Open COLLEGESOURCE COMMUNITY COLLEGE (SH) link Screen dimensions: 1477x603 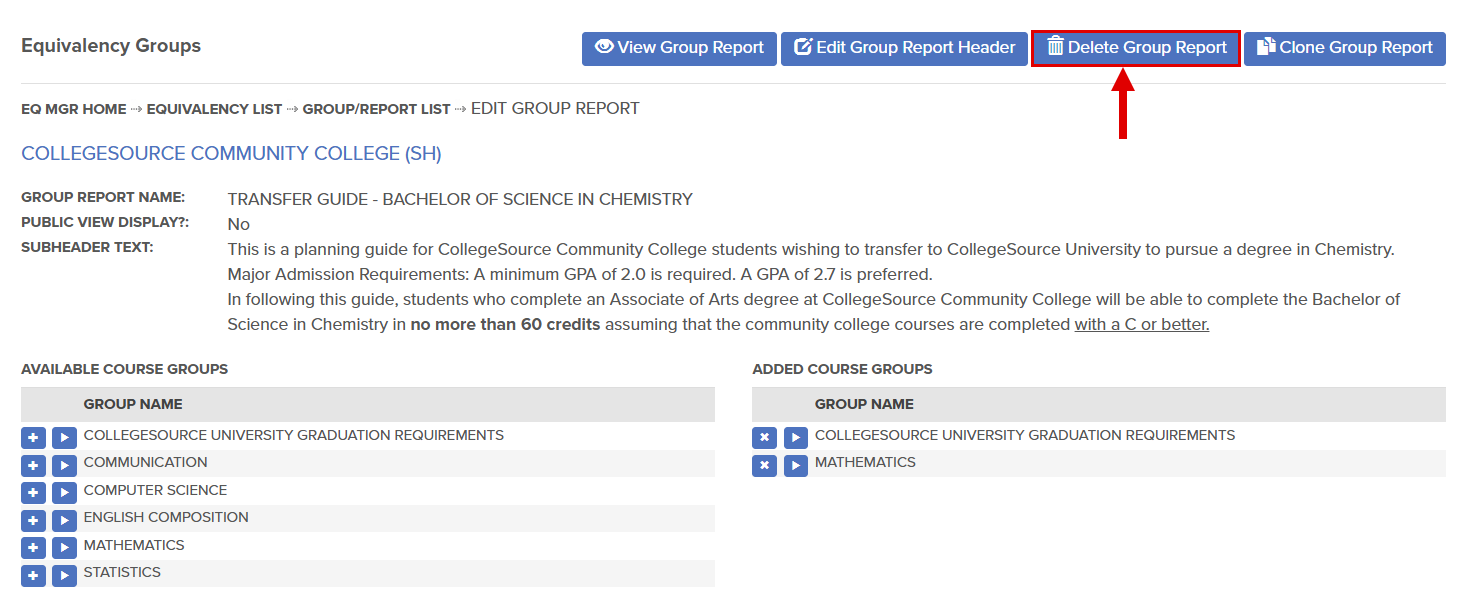231,154
